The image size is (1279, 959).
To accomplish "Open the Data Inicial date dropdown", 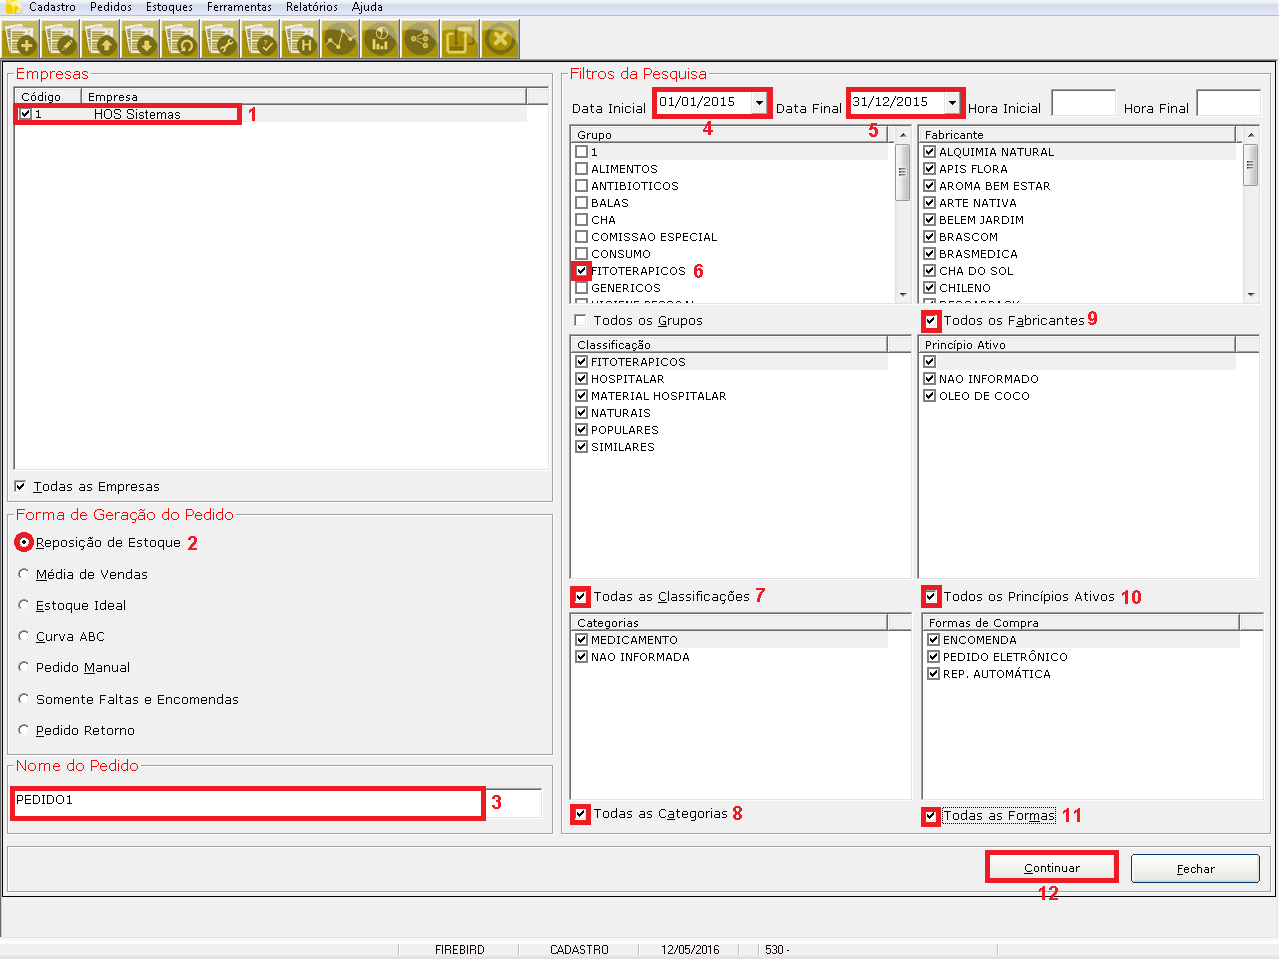I will click(759, 102).
